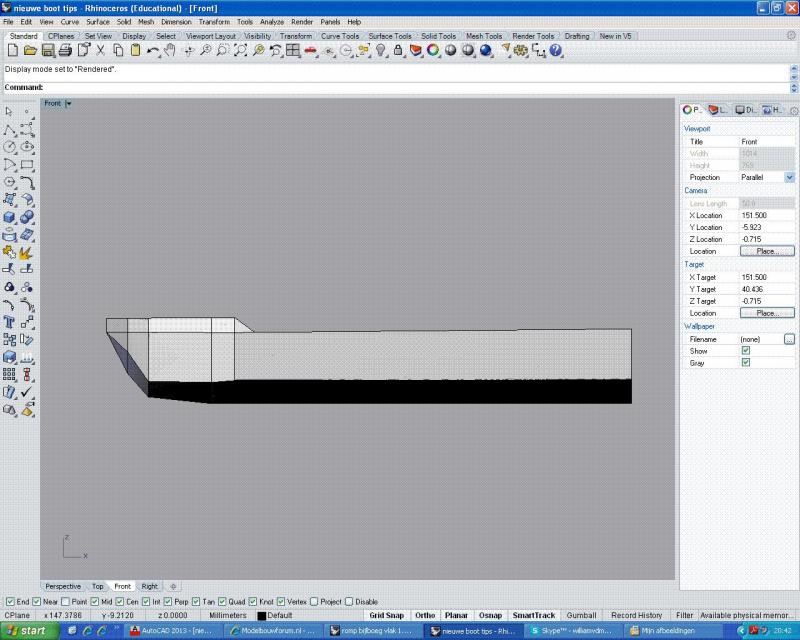Enable the Project osnap checkbox
The height and width of the screenshot is (640, 800).
314,602
